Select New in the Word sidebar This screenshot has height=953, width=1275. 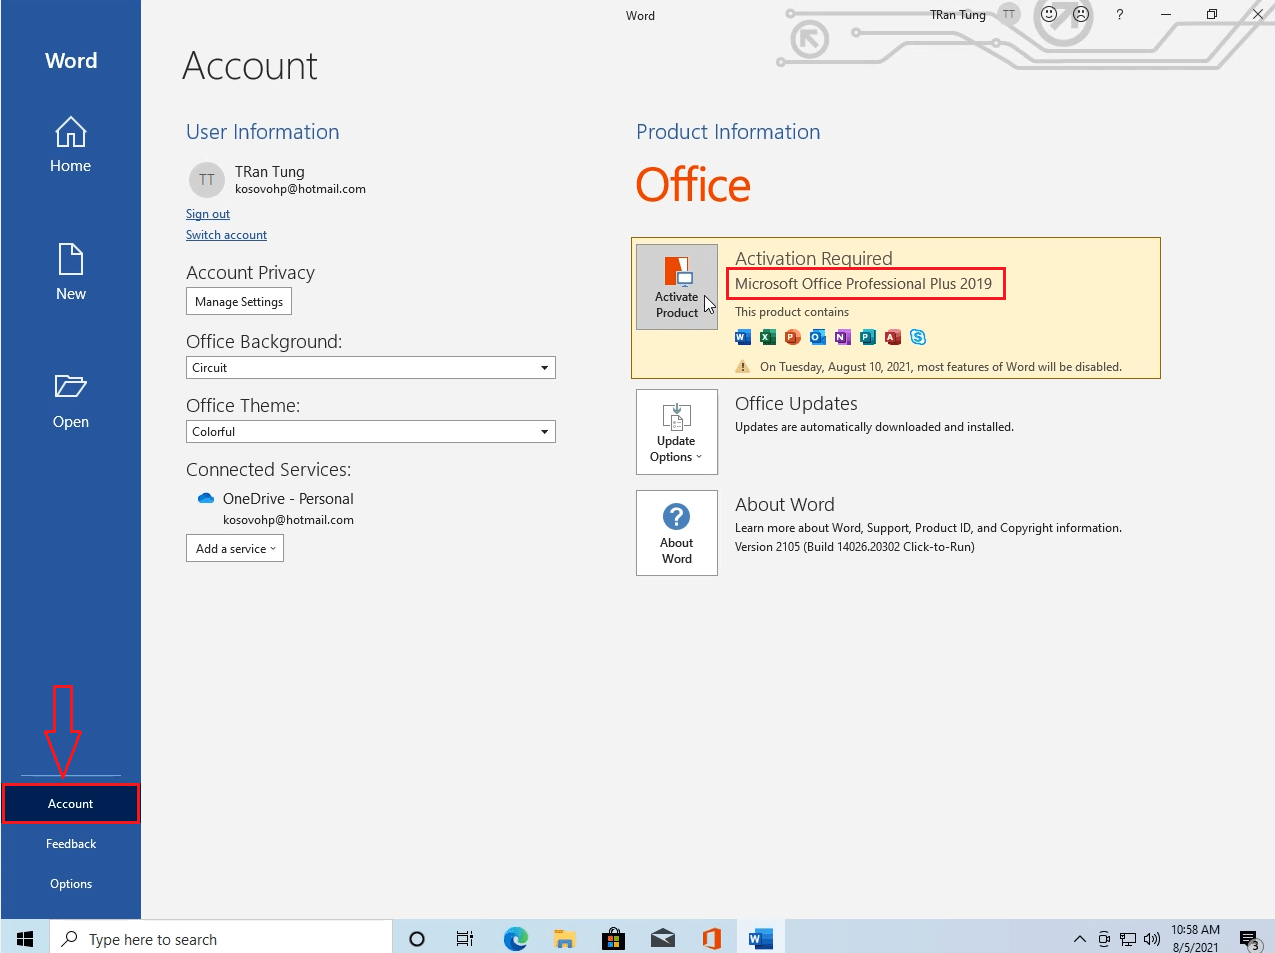tap(70, 272)
